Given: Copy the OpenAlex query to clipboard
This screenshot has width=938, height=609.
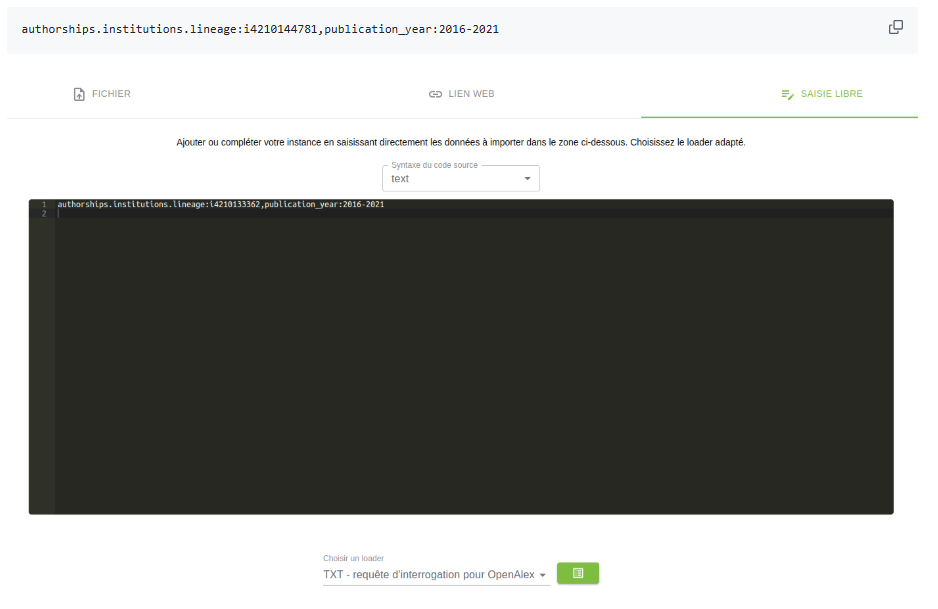Looking at the screenshot, I should coord(895,27).
